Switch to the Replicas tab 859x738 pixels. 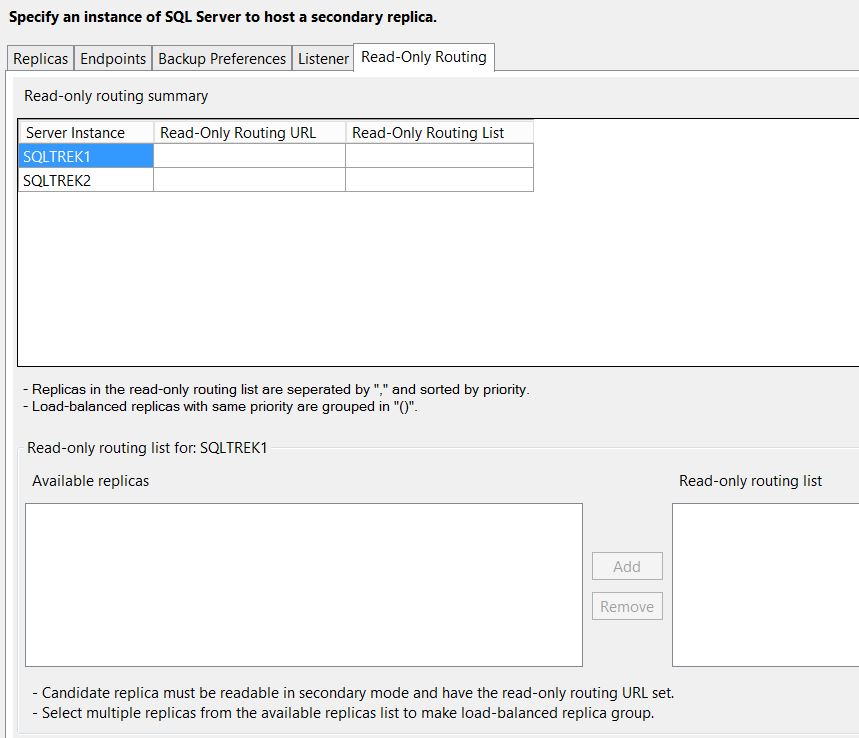[x=40, y=59]
